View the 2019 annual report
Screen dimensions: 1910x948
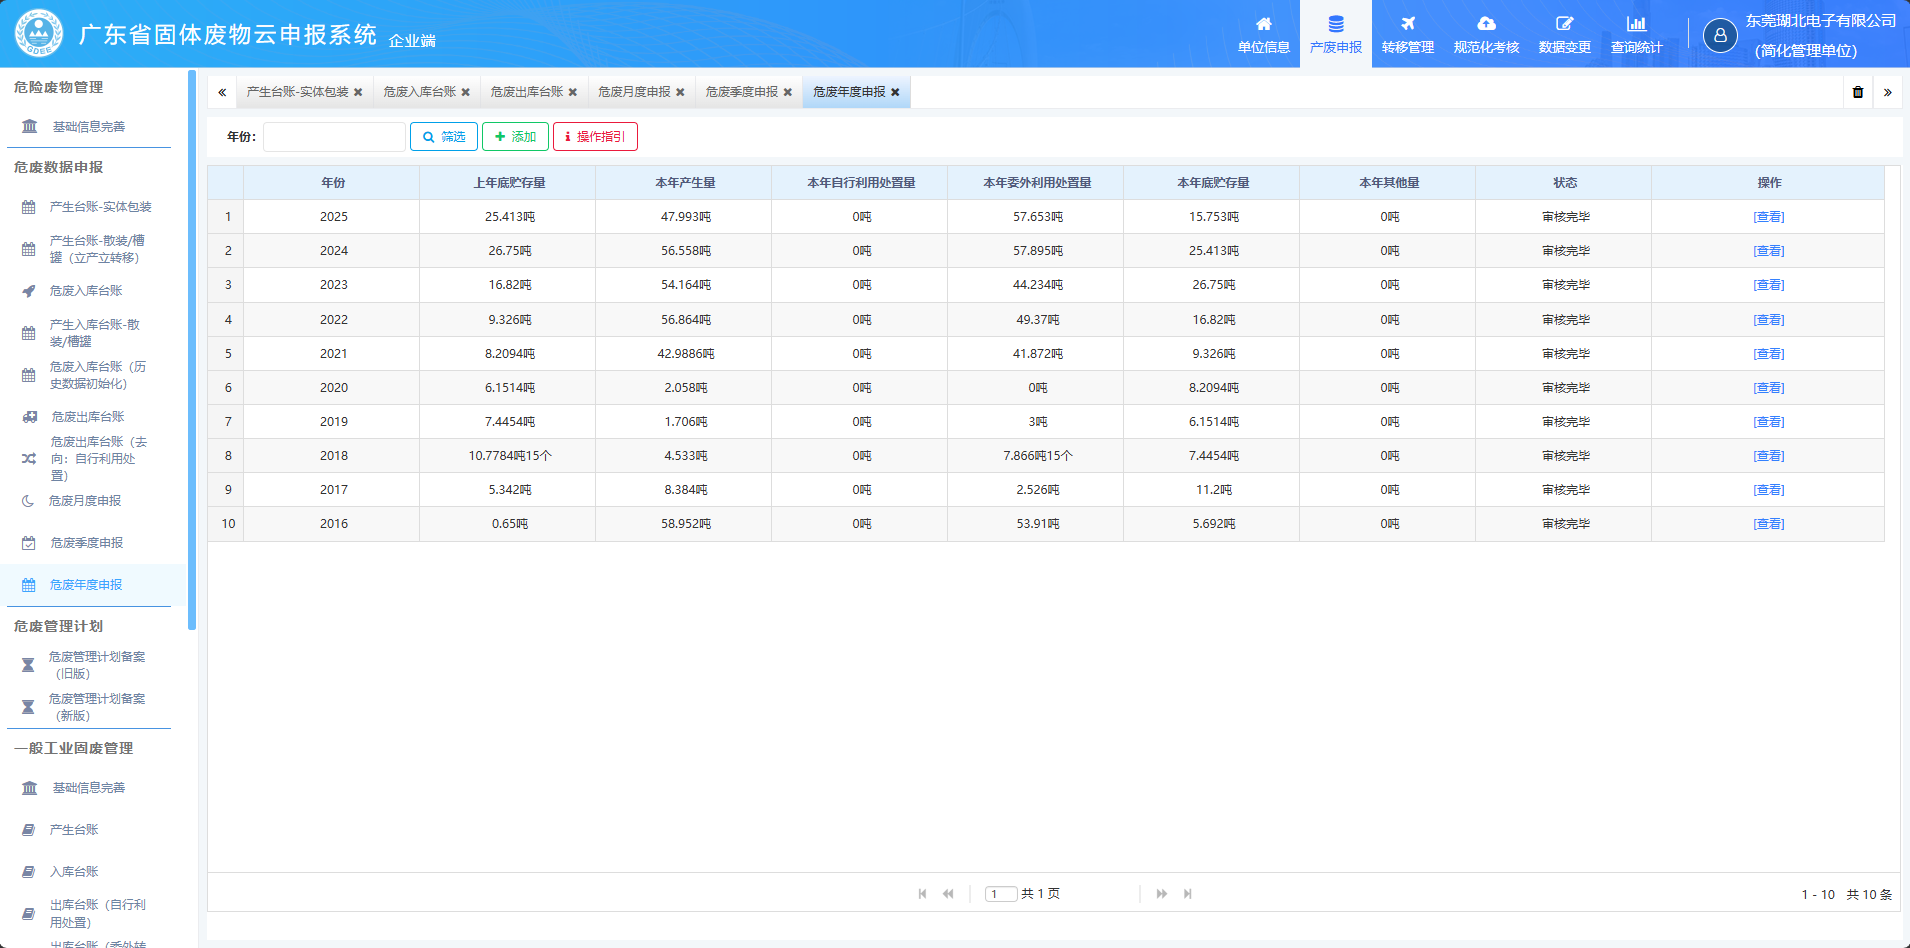[1768, 422]
